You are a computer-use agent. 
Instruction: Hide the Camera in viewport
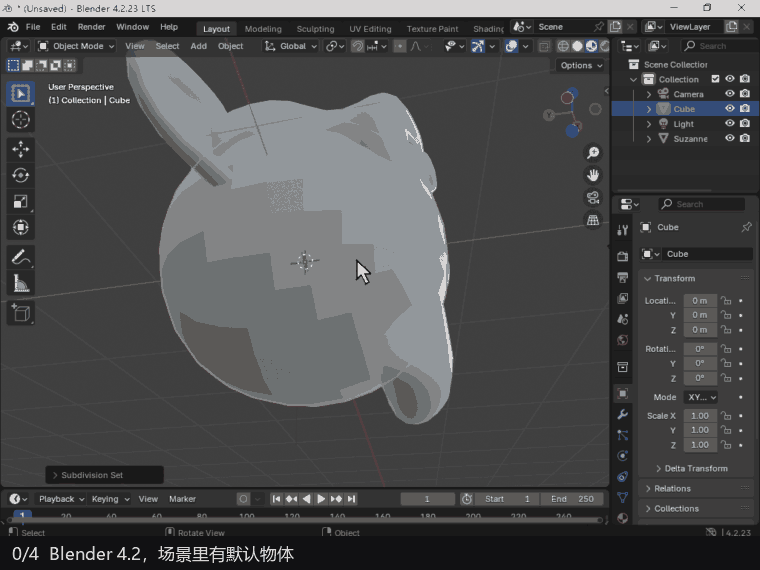pos(729,94)
